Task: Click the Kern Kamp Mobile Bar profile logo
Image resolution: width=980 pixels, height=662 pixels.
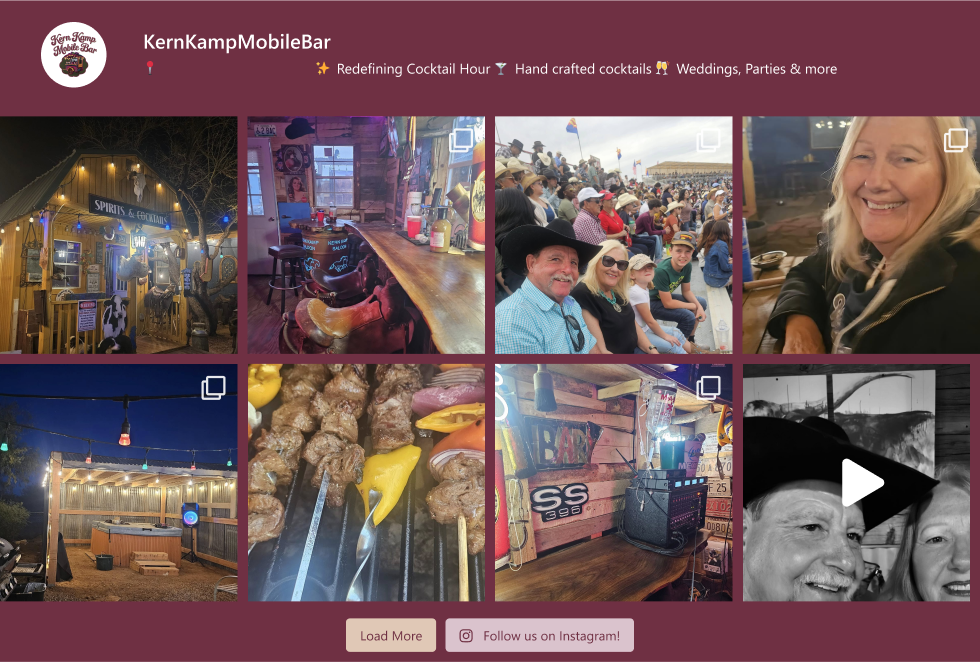Action: pos(74,55)
